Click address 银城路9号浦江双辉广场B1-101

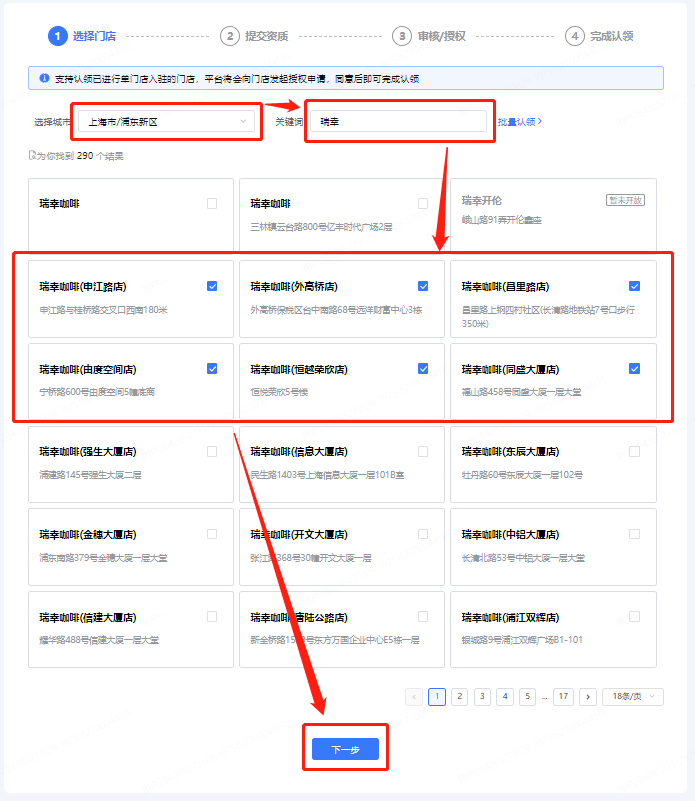pyautogui.click(x=522, y=640)
